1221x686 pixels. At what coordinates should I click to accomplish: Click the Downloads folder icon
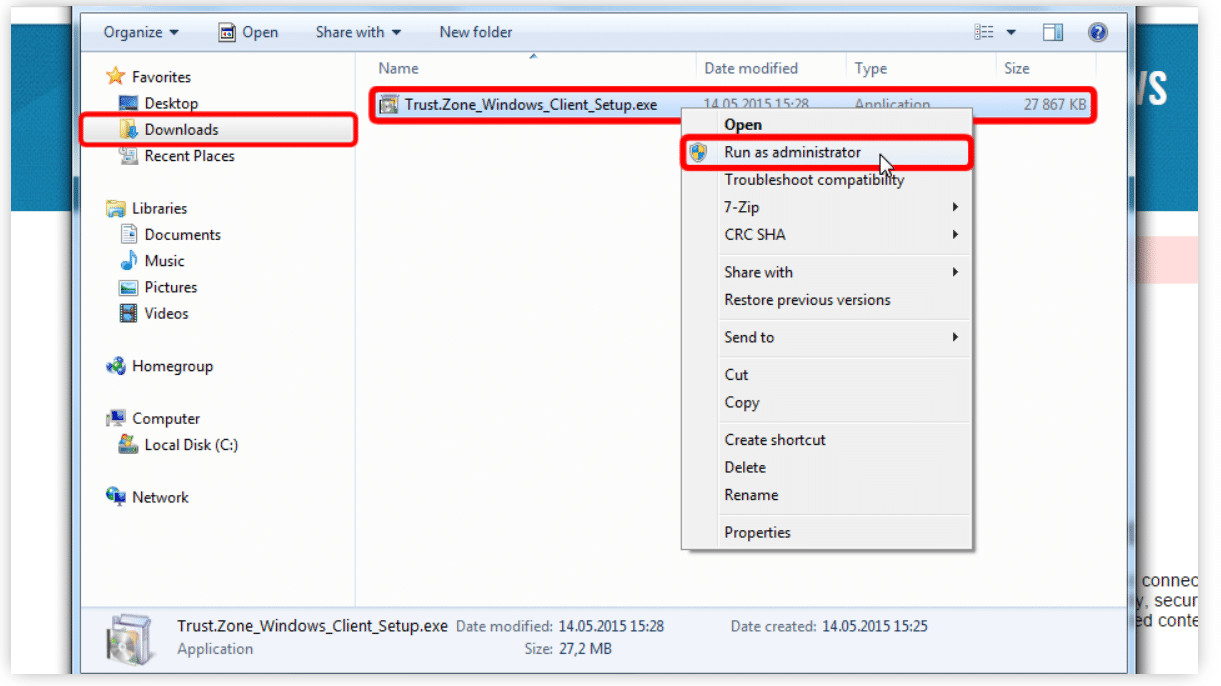[128, 129]
